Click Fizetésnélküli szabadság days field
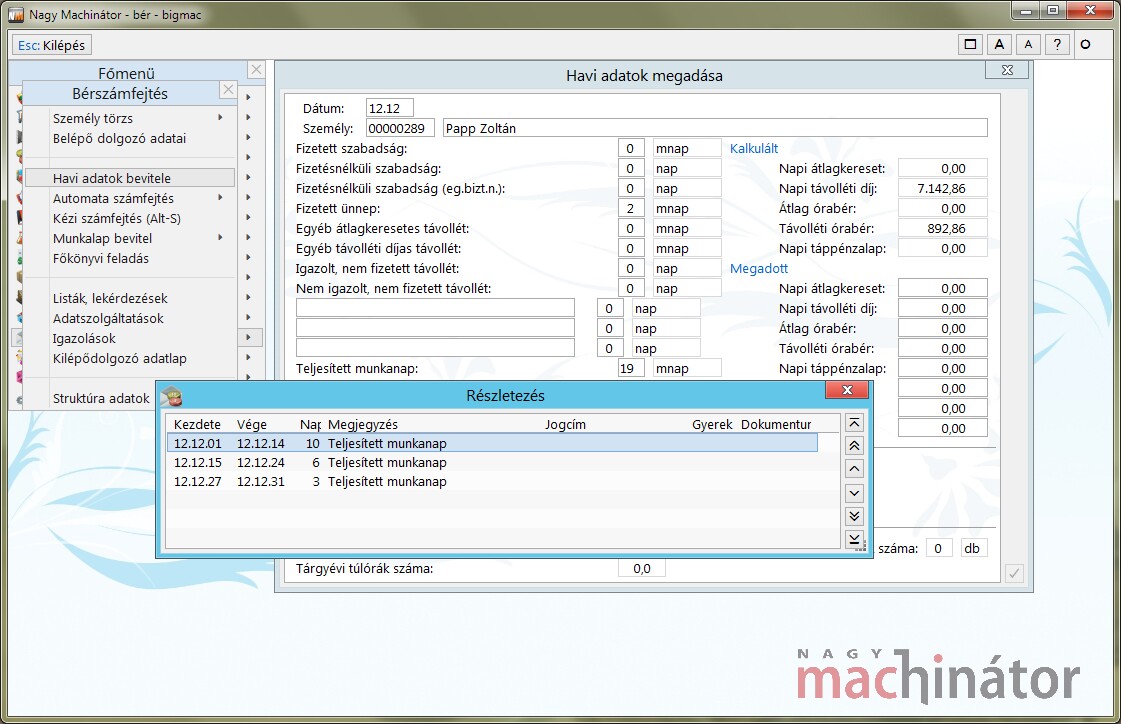The image size is (1121, 724). pos(631,168)
